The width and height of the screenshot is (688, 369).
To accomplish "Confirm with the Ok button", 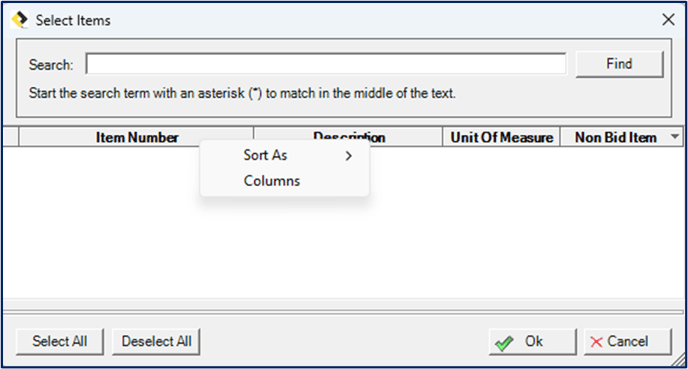I will pos(533,341).
